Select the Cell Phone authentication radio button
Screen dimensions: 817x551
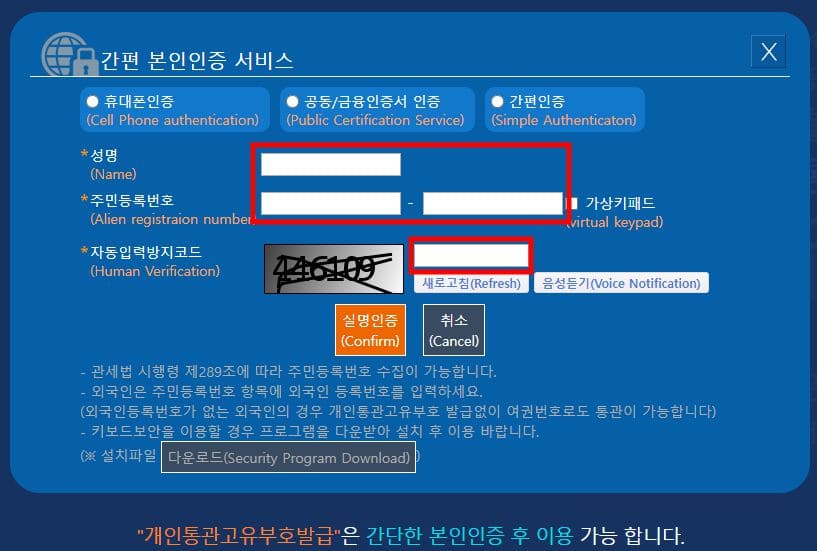(92, 101)
